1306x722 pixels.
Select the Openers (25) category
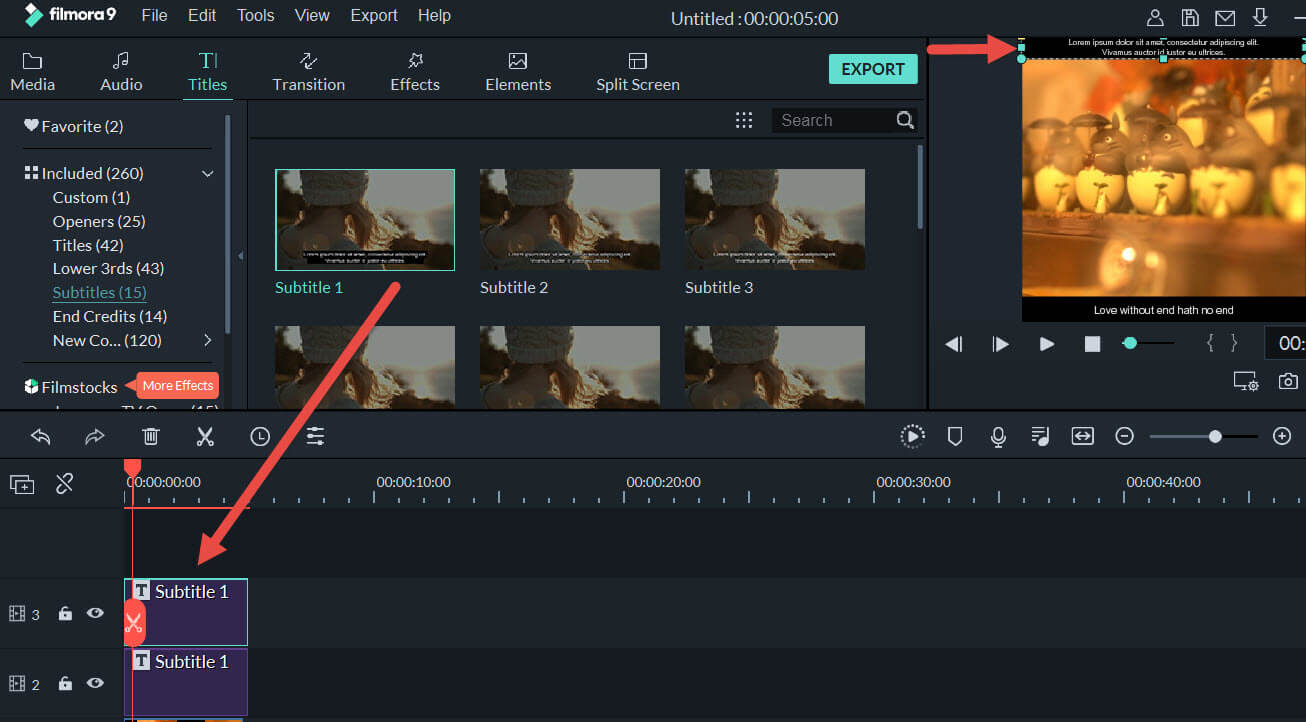click(x=99, y=221)
